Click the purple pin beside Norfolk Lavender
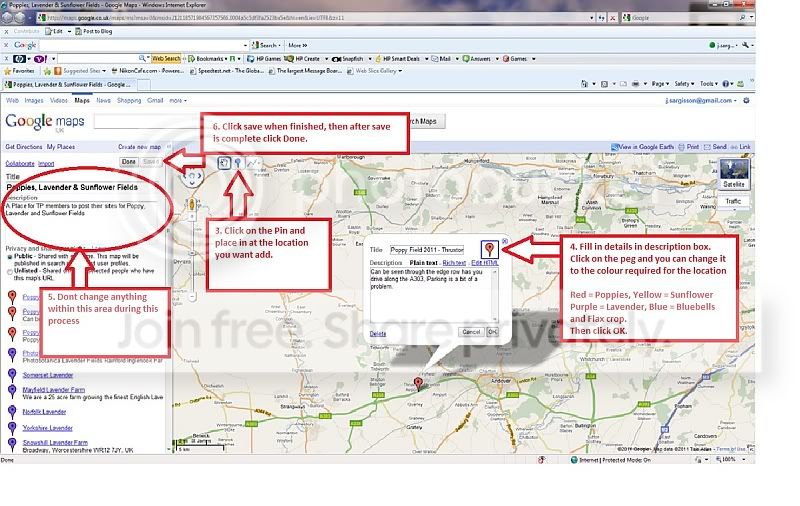 click(12, 412)
